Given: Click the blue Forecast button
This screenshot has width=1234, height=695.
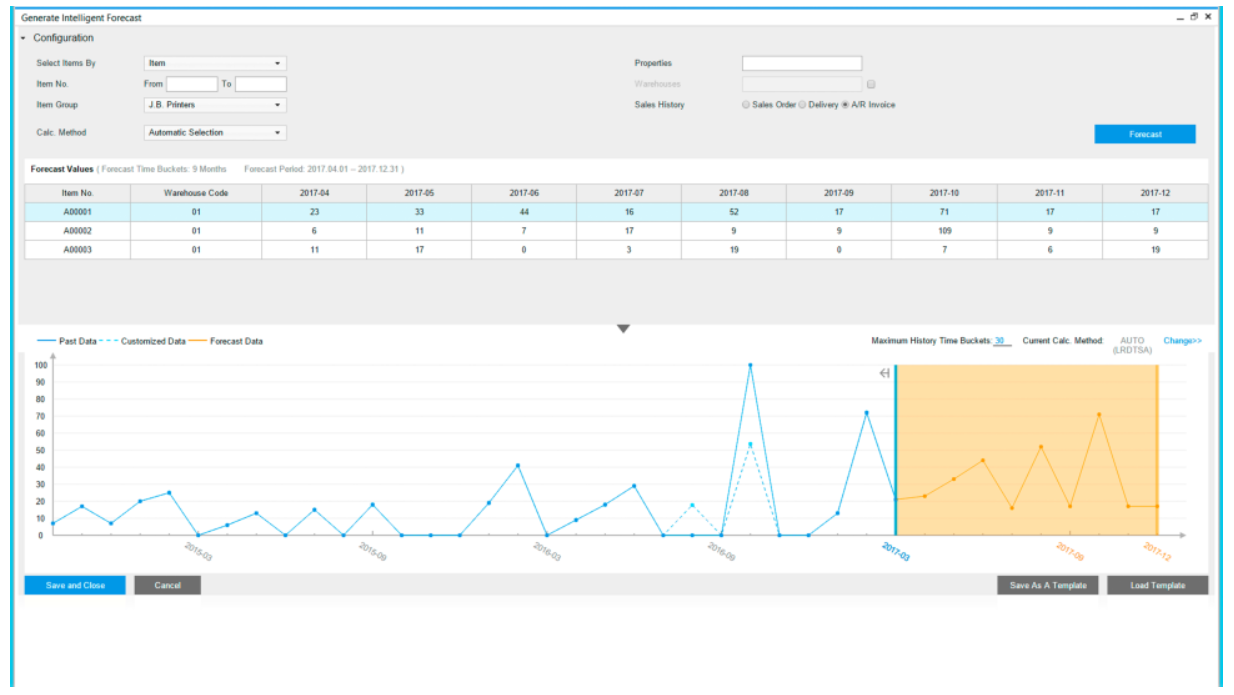Looking at the screenshot, I should click(x=1145, y=134).
